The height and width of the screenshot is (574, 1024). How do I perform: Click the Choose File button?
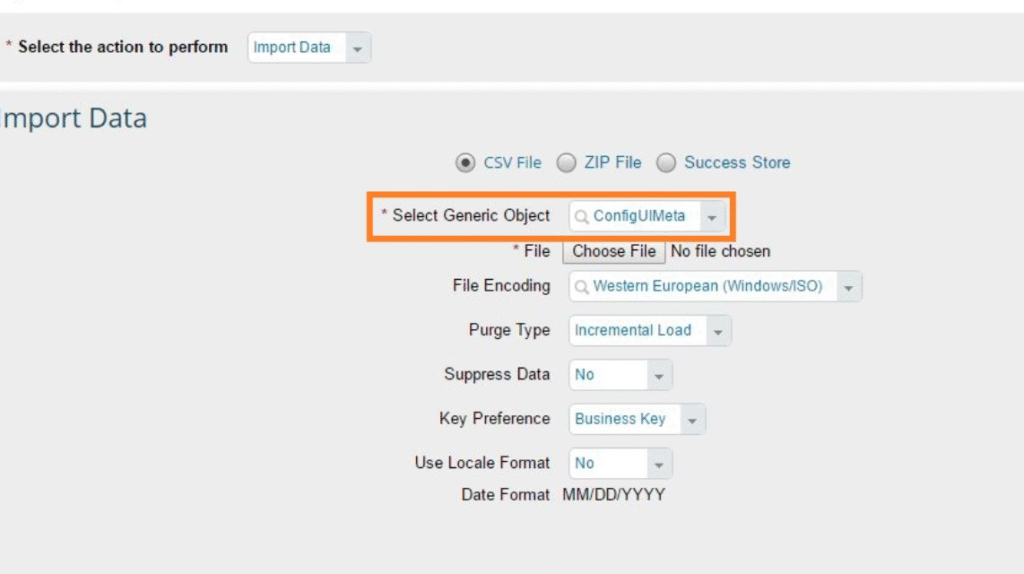coord(614,251)
